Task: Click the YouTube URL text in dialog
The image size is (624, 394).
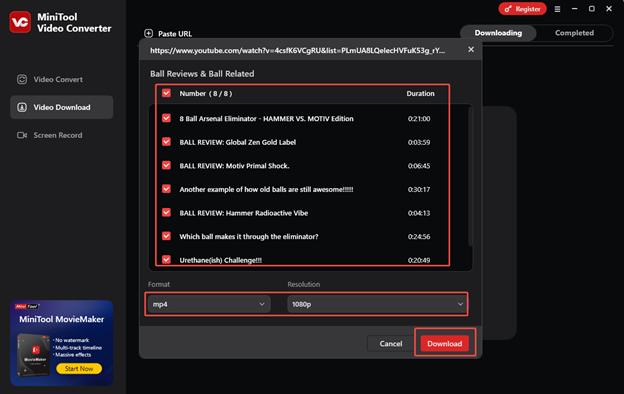Action: coord(297,51)
